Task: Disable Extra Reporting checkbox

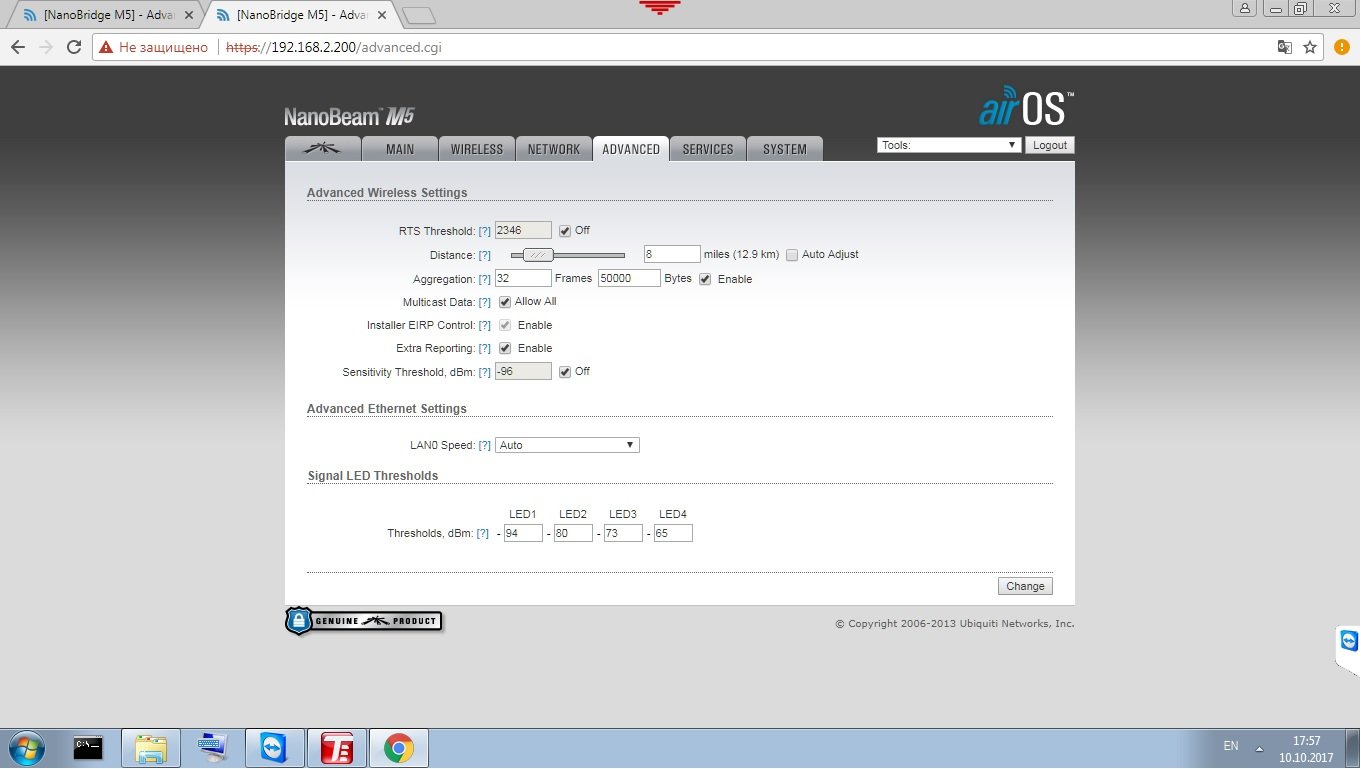Action: click(x=505, y=348)
